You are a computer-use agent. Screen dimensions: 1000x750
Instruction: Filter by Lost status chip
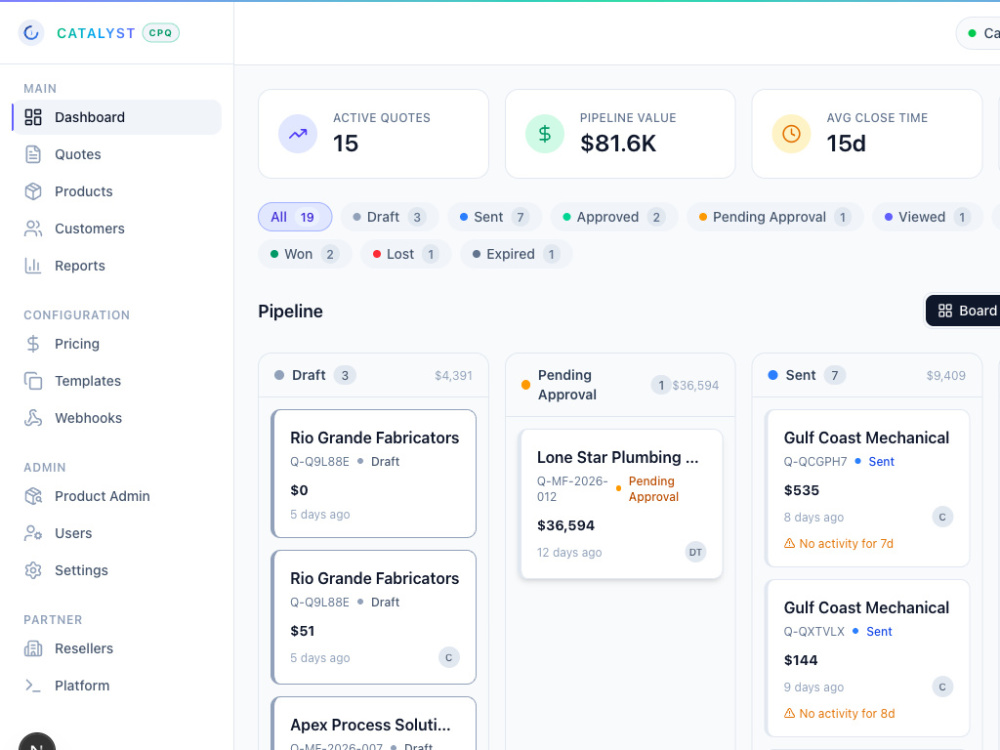[x=406, y=254]
